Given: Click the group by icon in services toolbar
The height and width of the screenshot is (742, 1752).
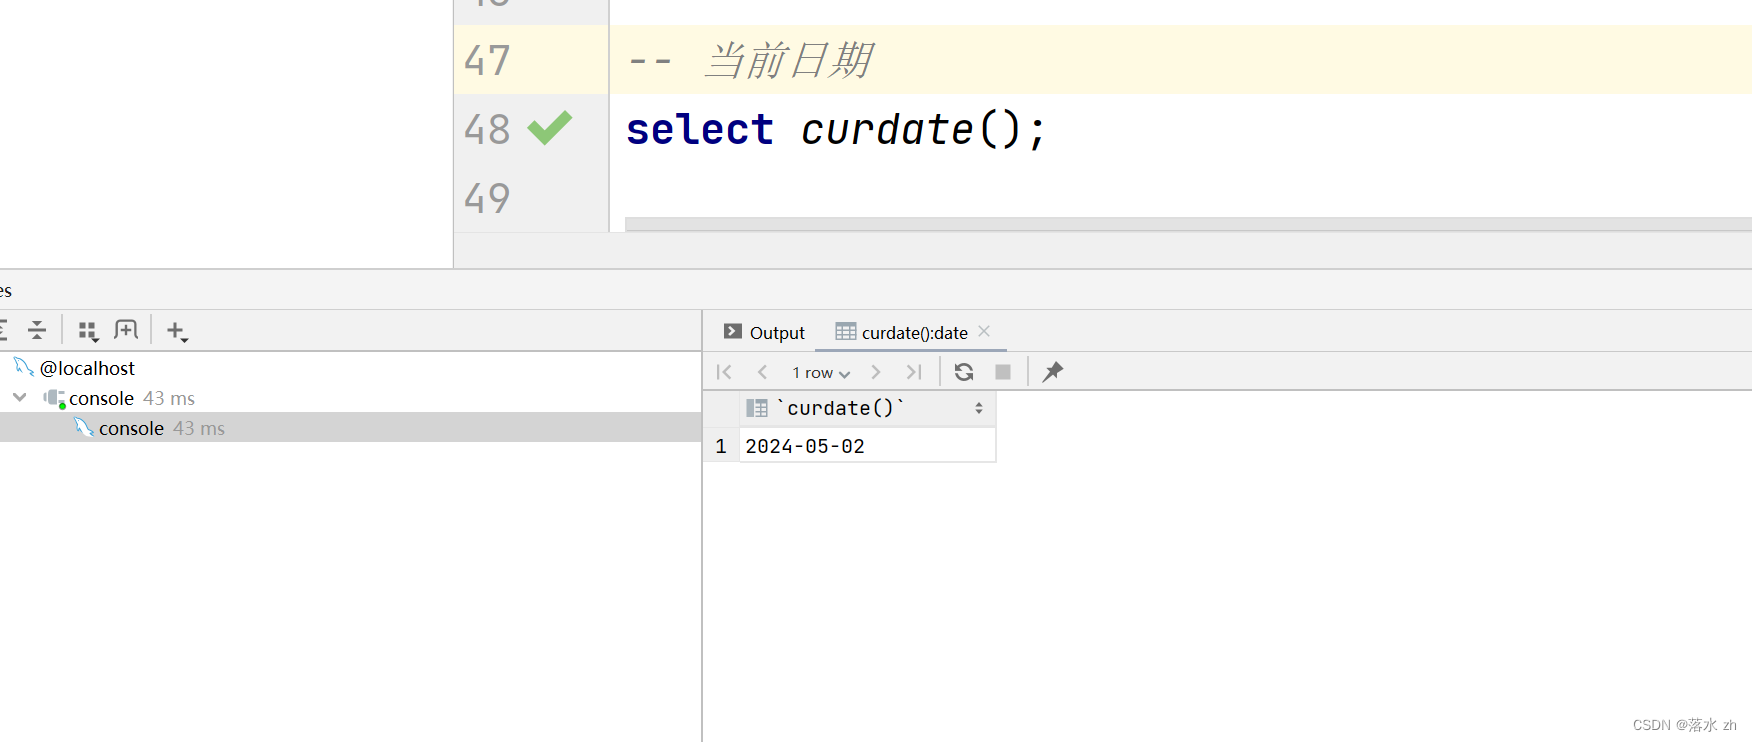Looking at the screenshot, I should point(88,331).
